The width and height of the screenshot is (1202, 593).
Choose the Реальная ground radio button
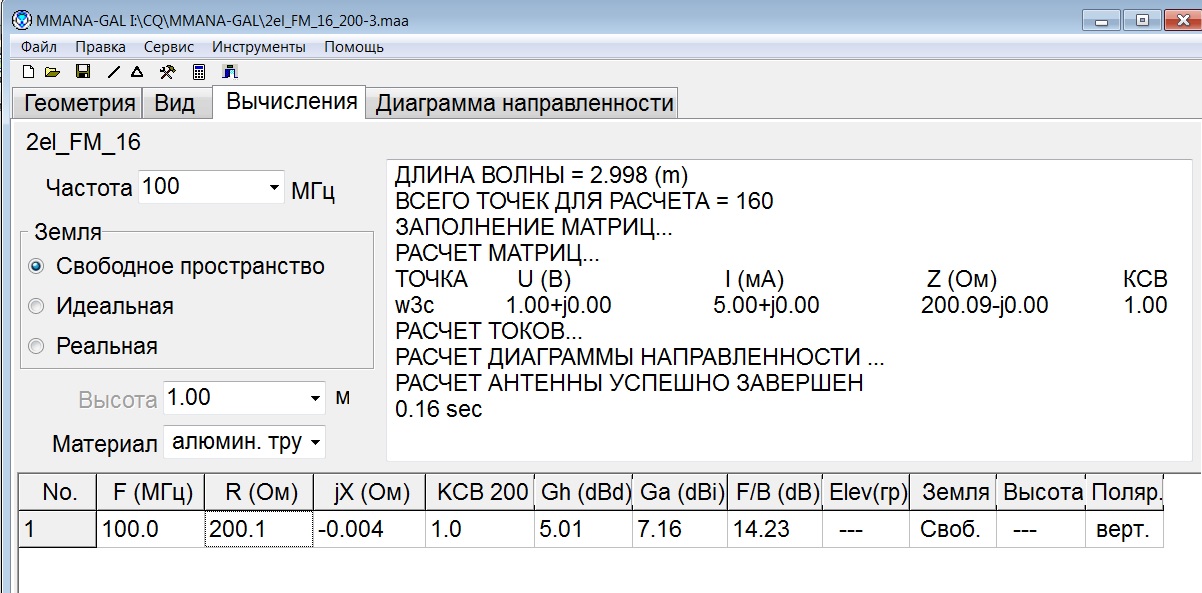[x=37, y=347]
